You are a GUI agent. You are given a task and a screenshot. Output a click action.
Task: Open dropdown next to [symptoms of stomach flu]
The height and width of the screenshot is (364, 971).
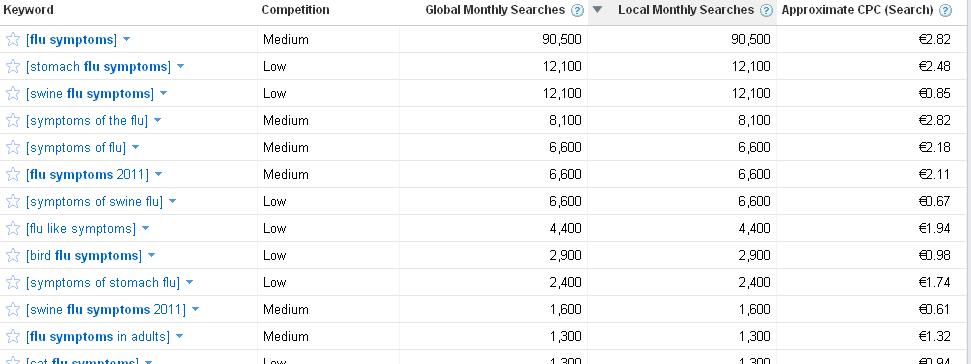click(x=189, y=282)
